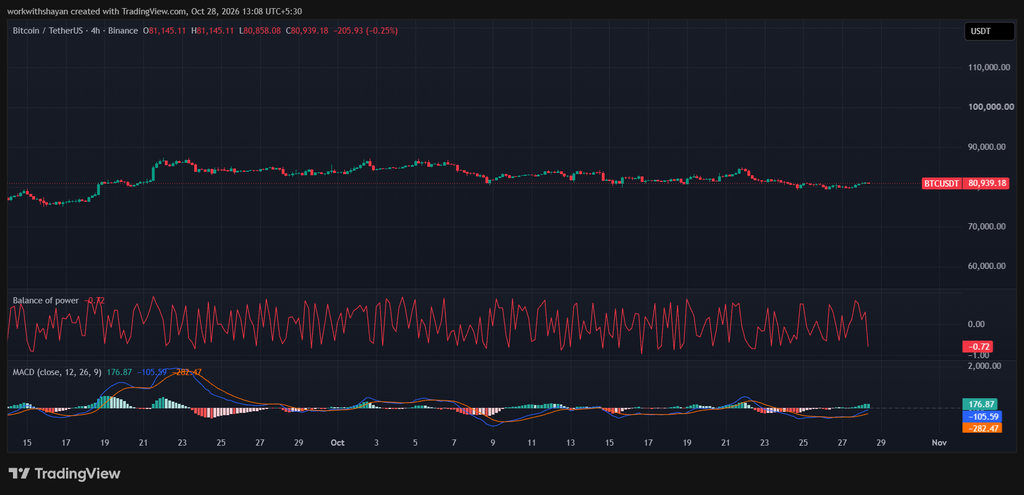Viewport: 1024px width, 495px height.
Task: Click the TradingView logo
Action: (64, 473)
